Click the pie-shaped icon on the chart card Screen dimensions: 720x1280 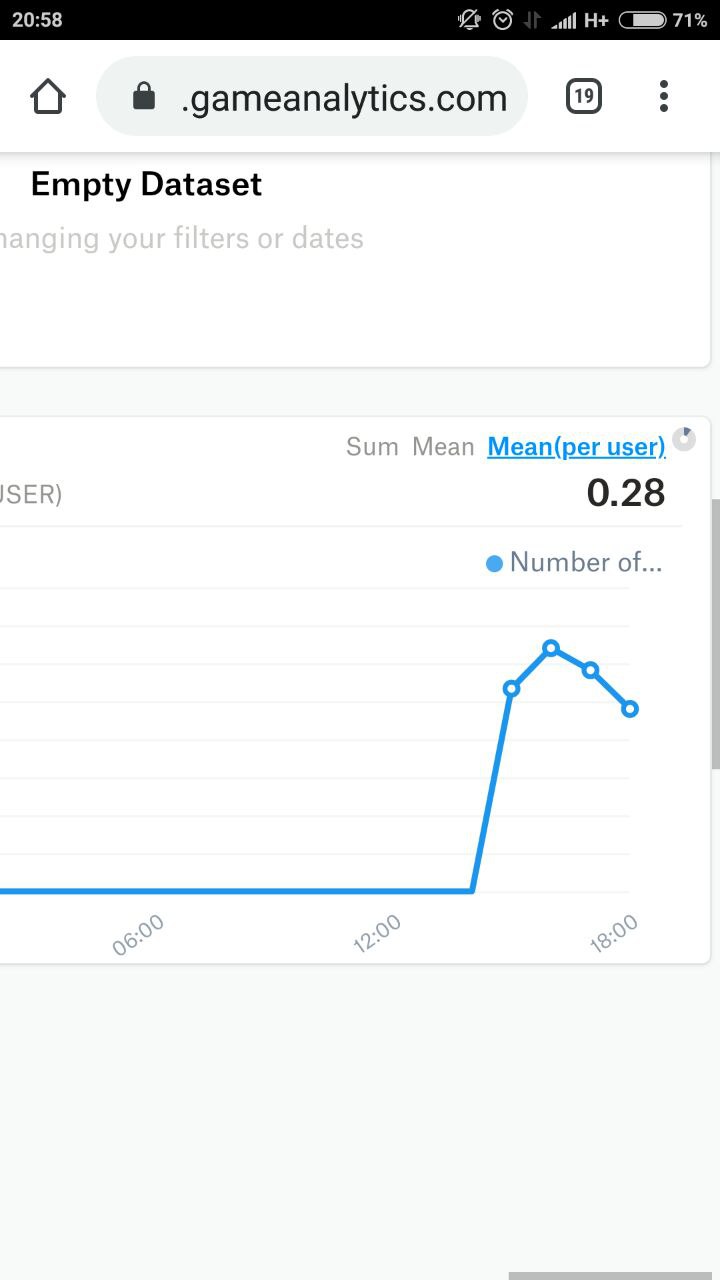(x=684, y=439)
